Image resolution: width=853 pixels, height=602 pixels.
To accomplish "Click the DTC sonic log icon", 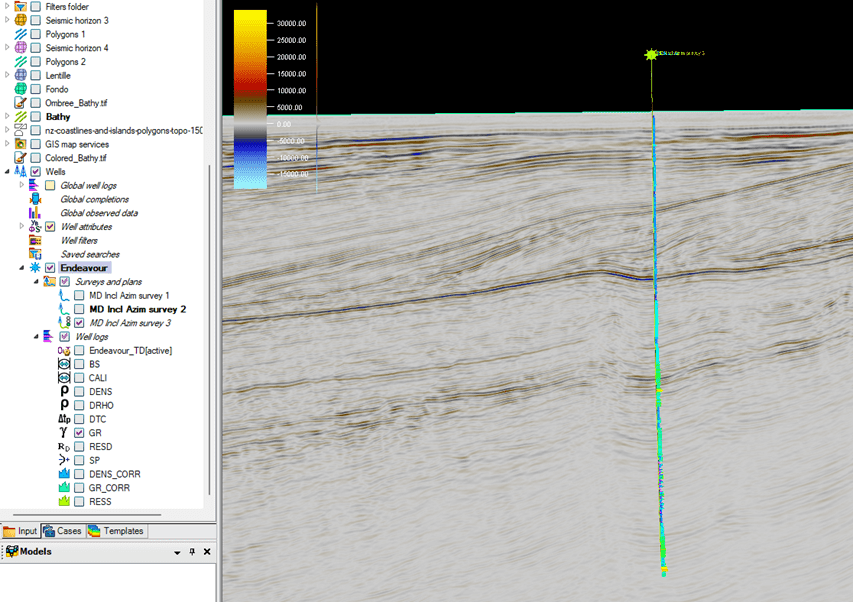I will 64,419.
